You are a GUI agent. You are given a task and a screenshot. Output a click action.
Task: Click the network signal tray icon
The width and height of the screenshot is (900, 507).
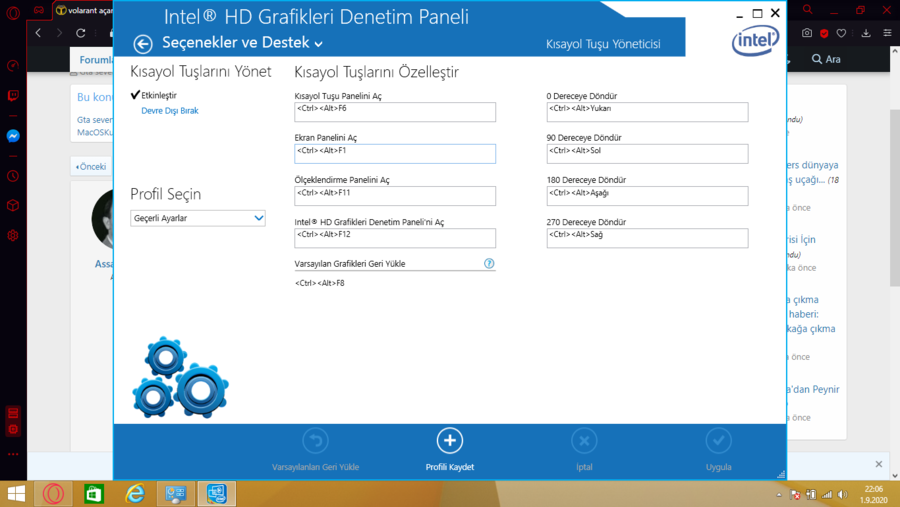click(x=827, y=494)
